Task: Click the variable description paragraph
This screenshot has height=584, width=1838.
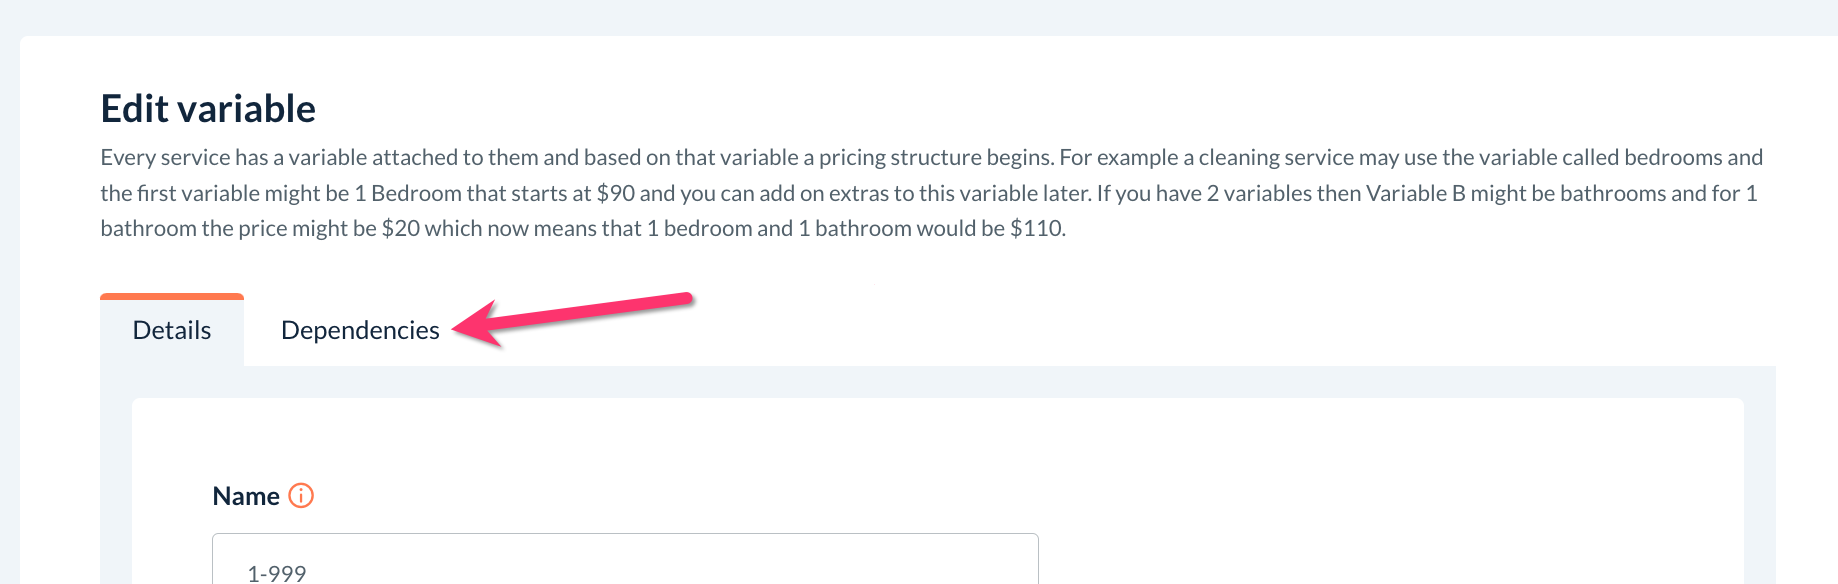Action: point(930,193)
